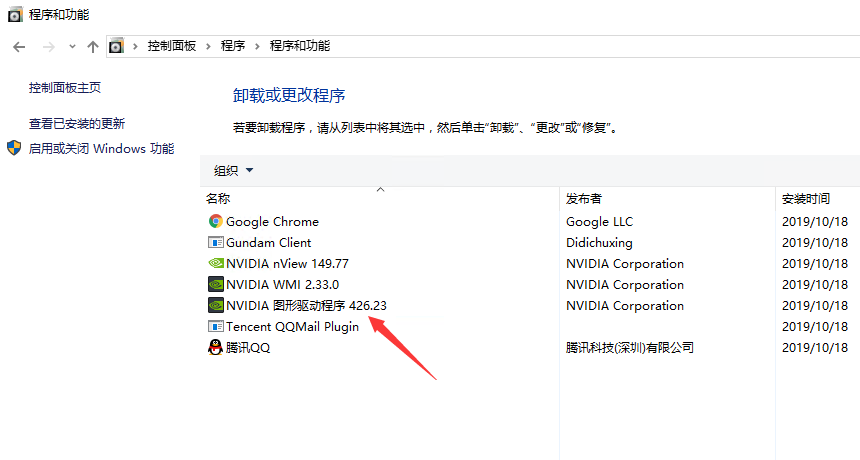The width and height of the screenshot is (860, 460).
Task: Click install date in Google Chrome row
Action: coord(815,222)
